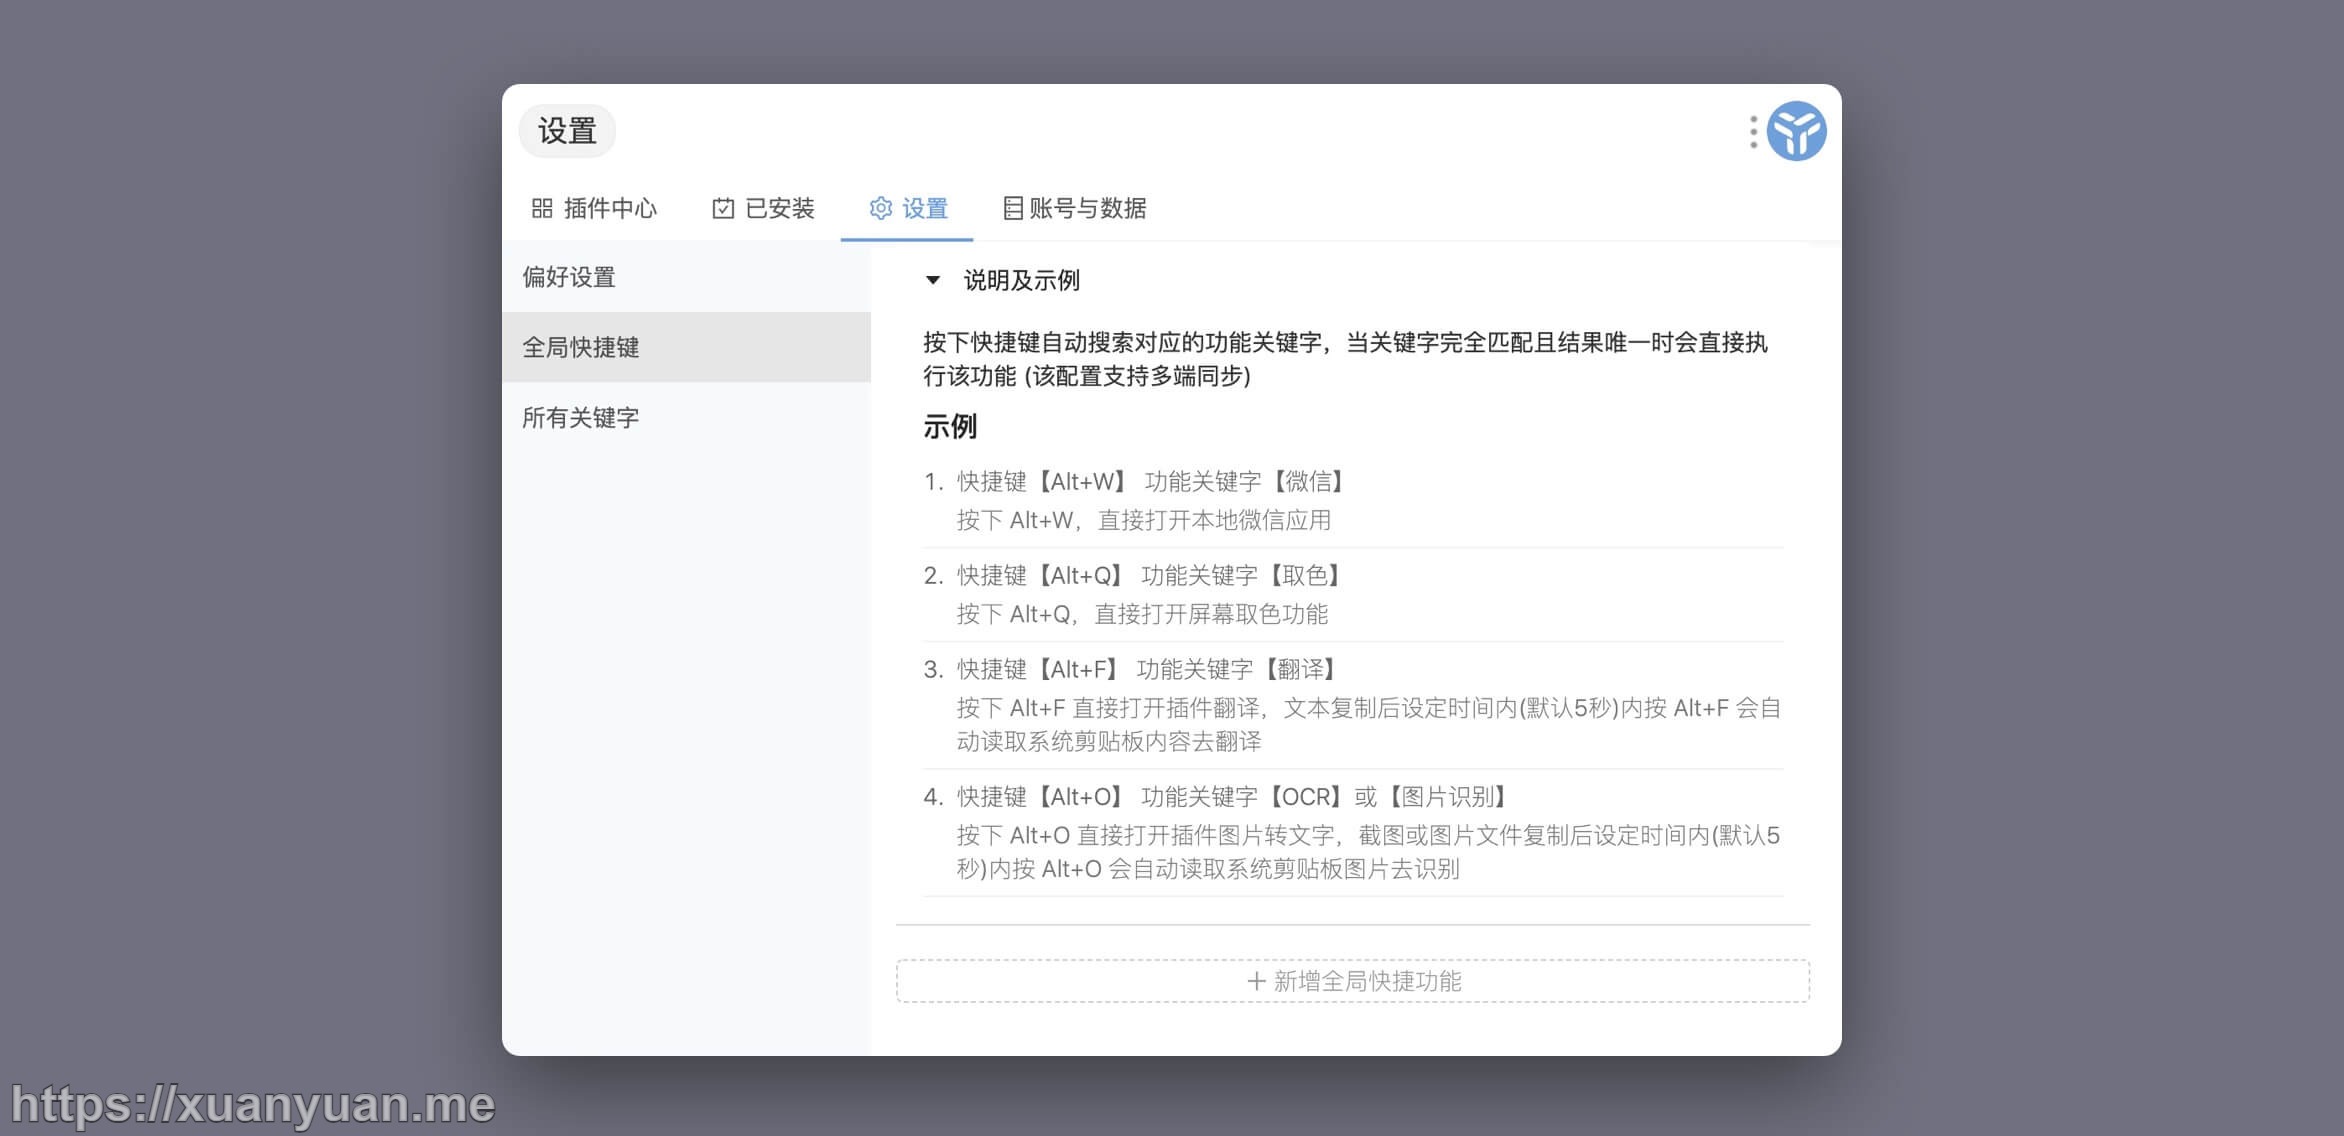
Task: Click example line 快捷键【Alt+O】功能关键字【OCR】
Action: 1232,797
